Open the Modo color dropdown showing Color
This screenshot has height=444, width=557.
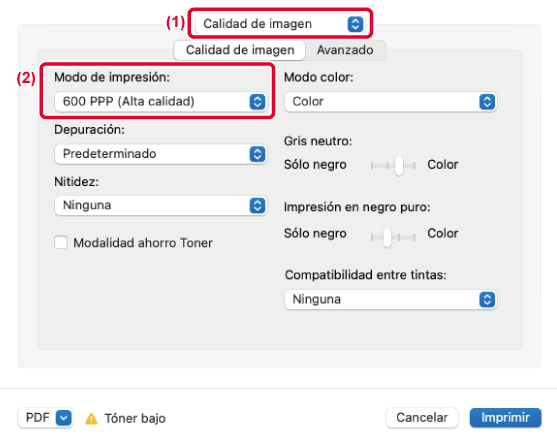[390, 102]
